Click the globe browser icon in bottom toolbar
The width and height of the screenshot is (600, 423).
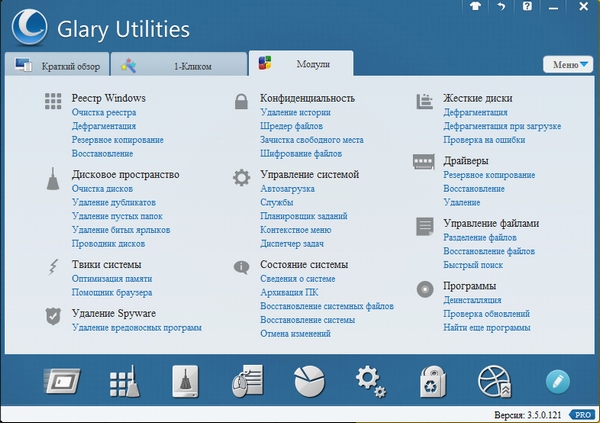[x=495, y=381]
